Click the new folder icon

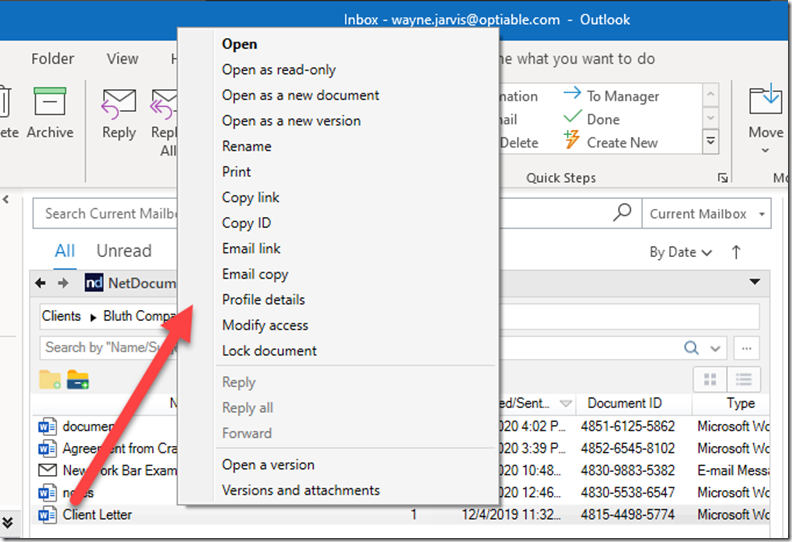(50, 379)
